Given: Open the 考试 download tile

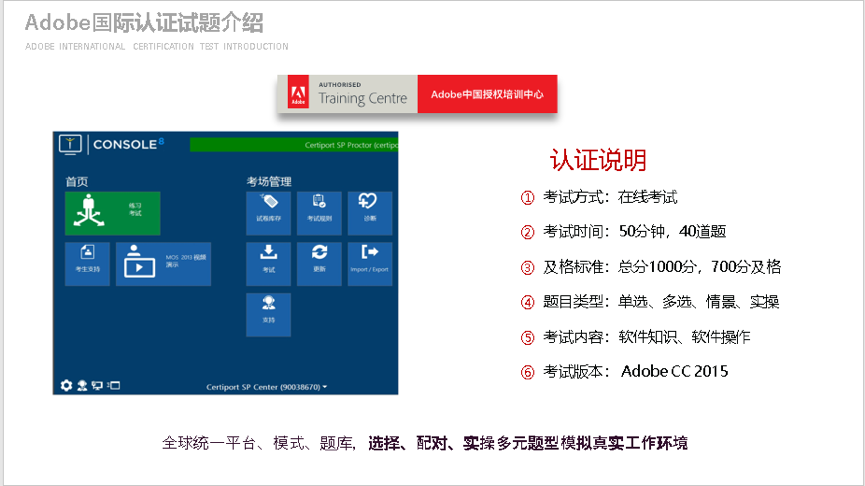Looking at the screenshot, I should [269, 264].
